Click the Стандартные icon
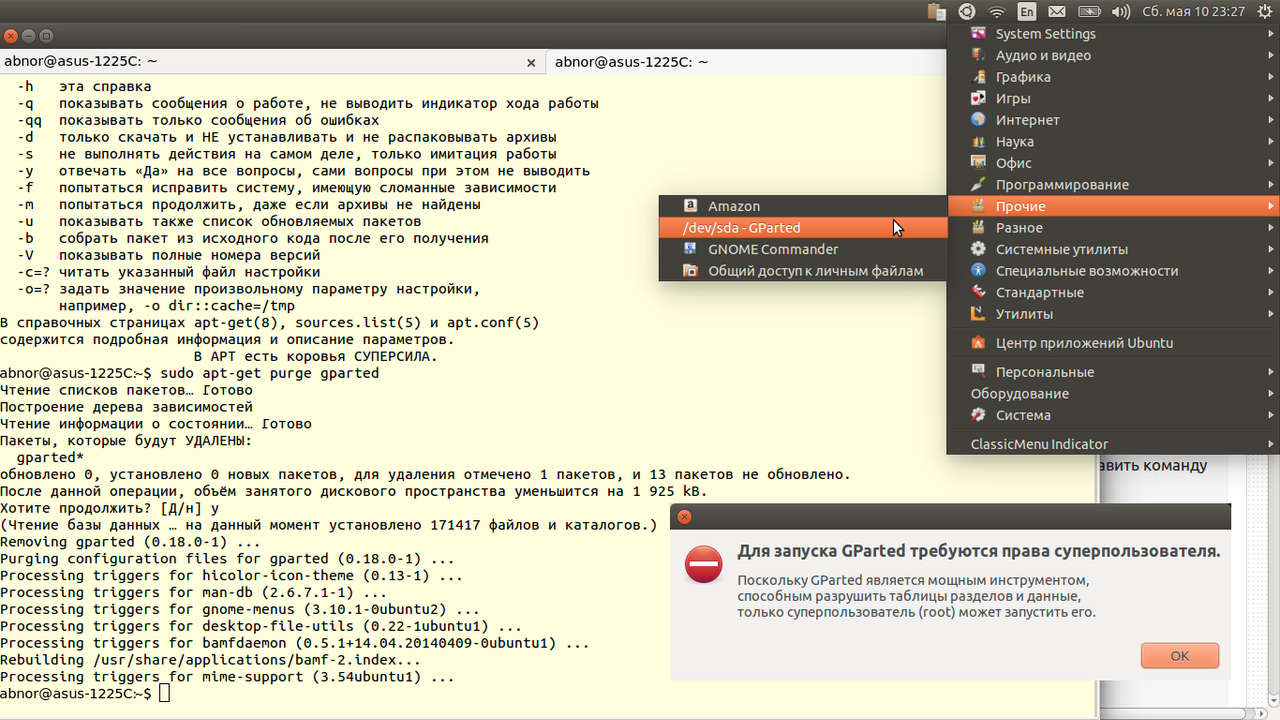The height and width of the screenshot is (720, 1280). point(978,292)
